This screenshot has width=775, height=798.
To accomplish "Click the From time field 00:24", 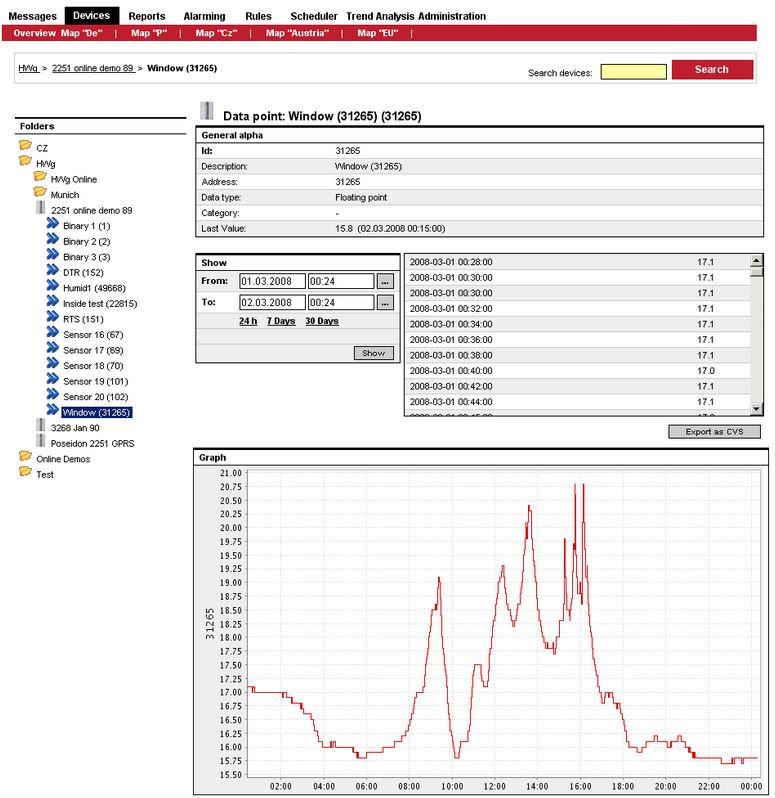I will (340, 281).
